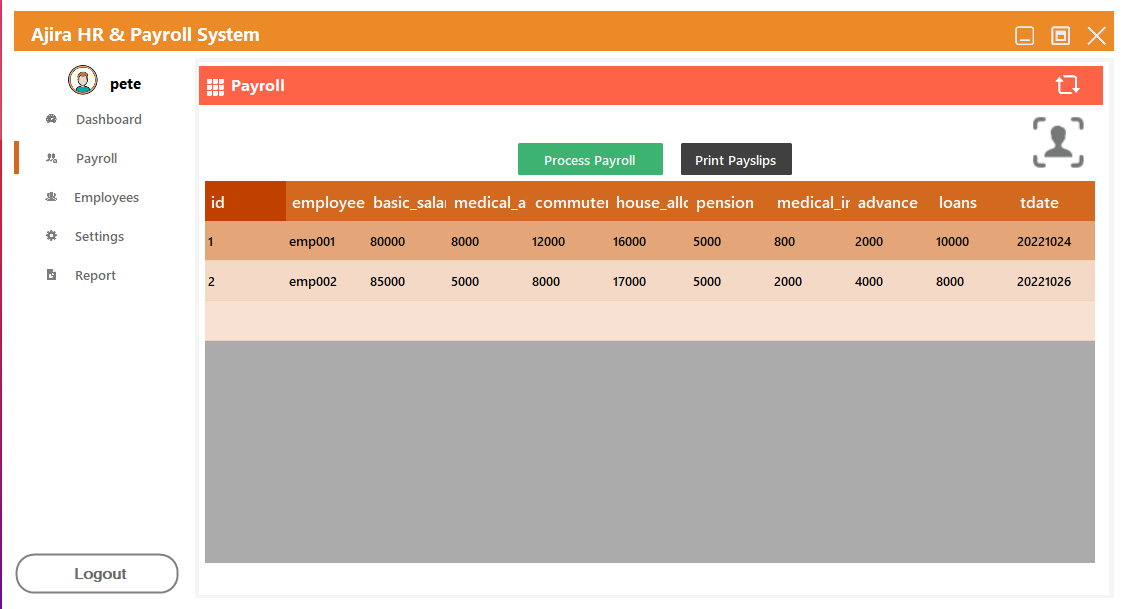The width and height of the screenshot is (1124, 609).
Task: Open the Employees sidebar icon
Action: (50, 196)
